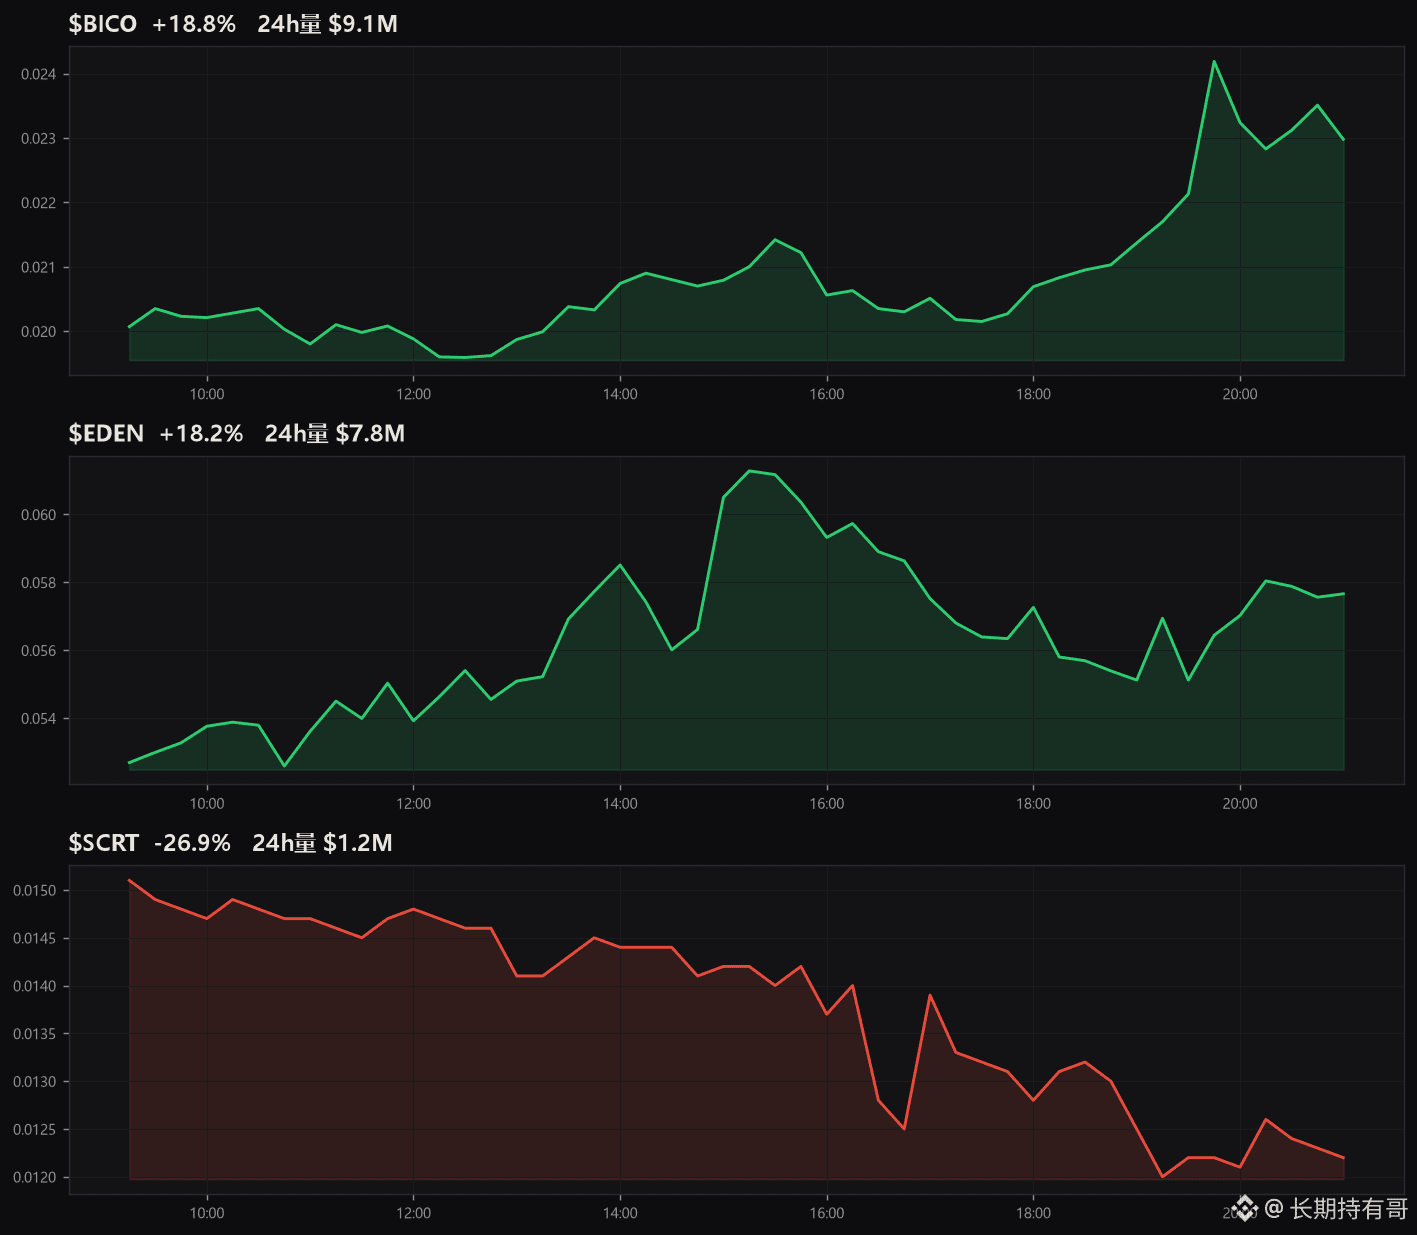Select 16:00 on the SCRT chart axis
Screen dimensions: 1417x1235
tap(827, 1213)
